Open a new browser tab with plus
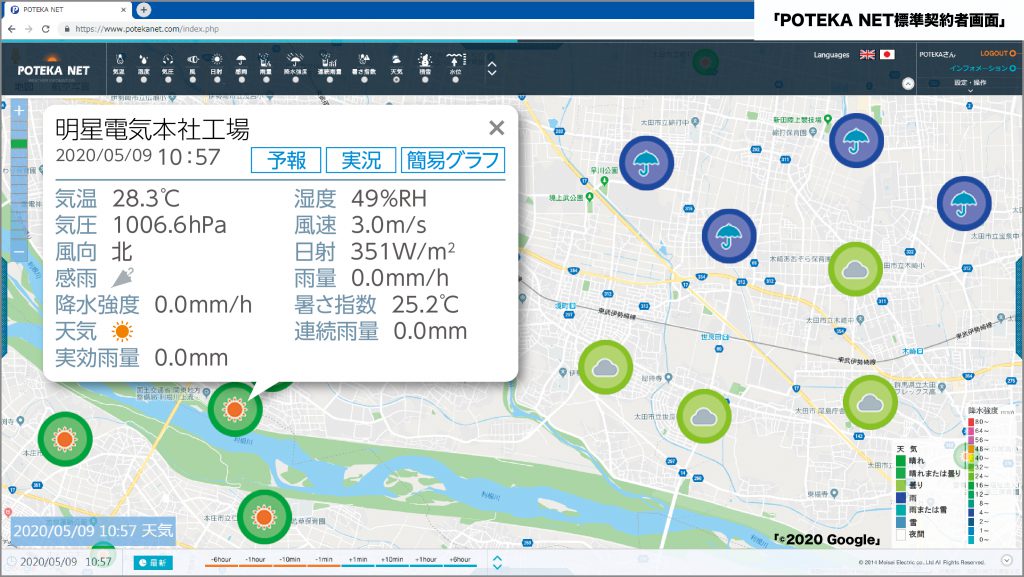The image size is (1024, 577). click(144, 10)
